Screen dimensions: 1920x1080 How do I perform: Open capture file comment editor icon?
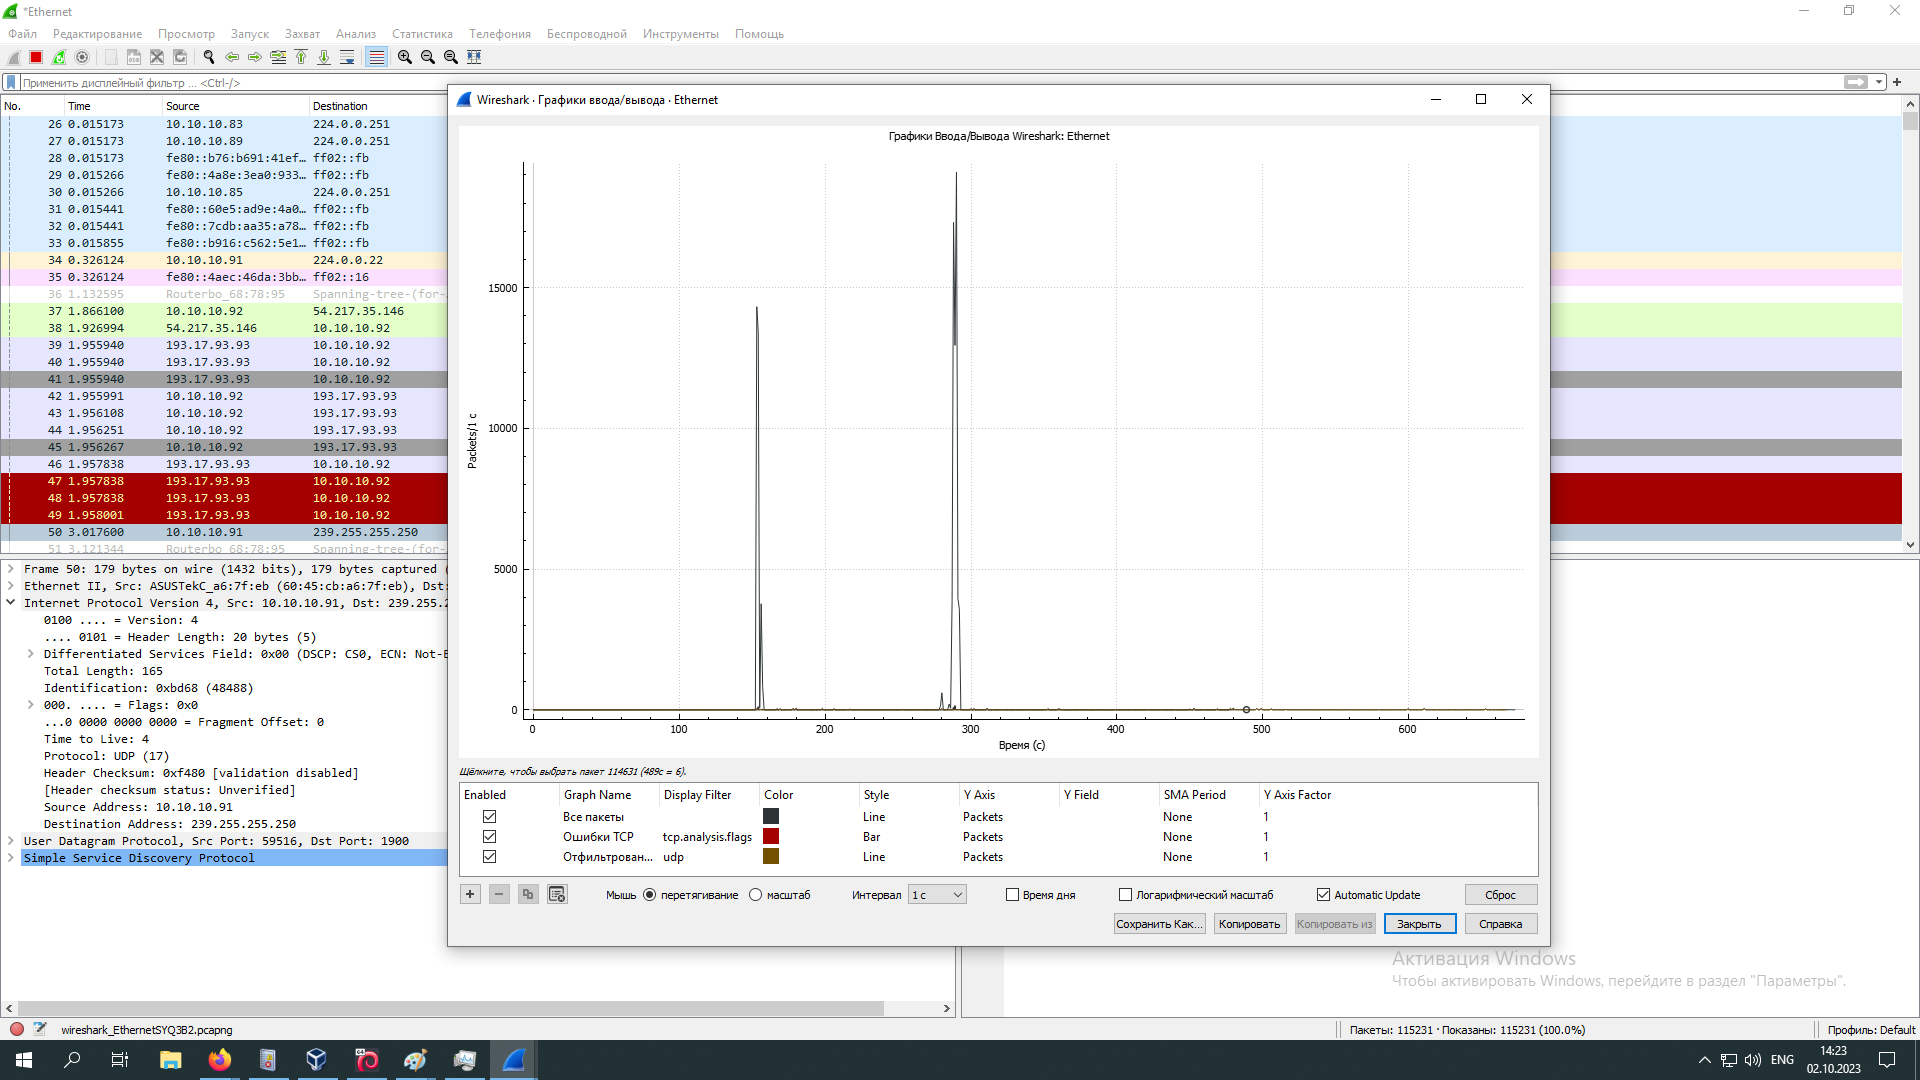[x=40, y=1029]
